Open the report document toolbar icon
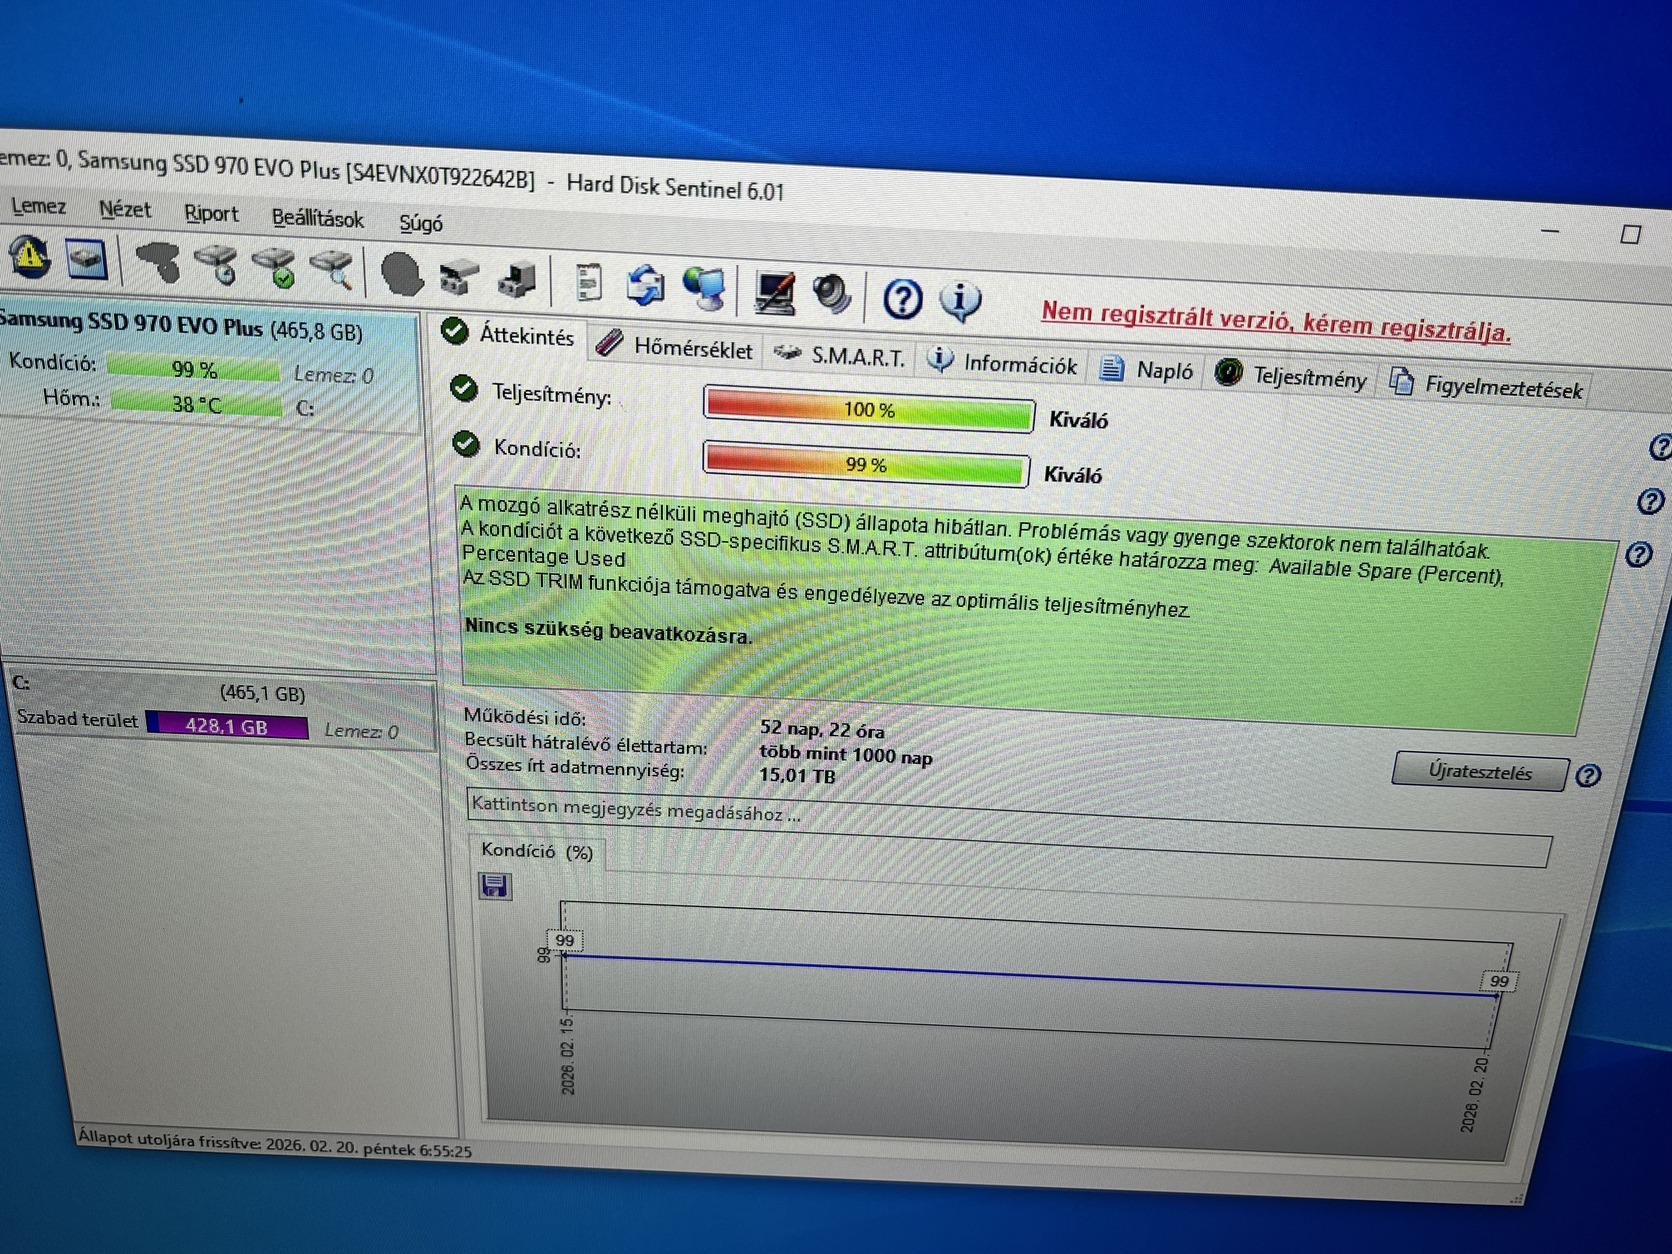This screenshot has width=1672, height=1254. [x=589, y=282]
